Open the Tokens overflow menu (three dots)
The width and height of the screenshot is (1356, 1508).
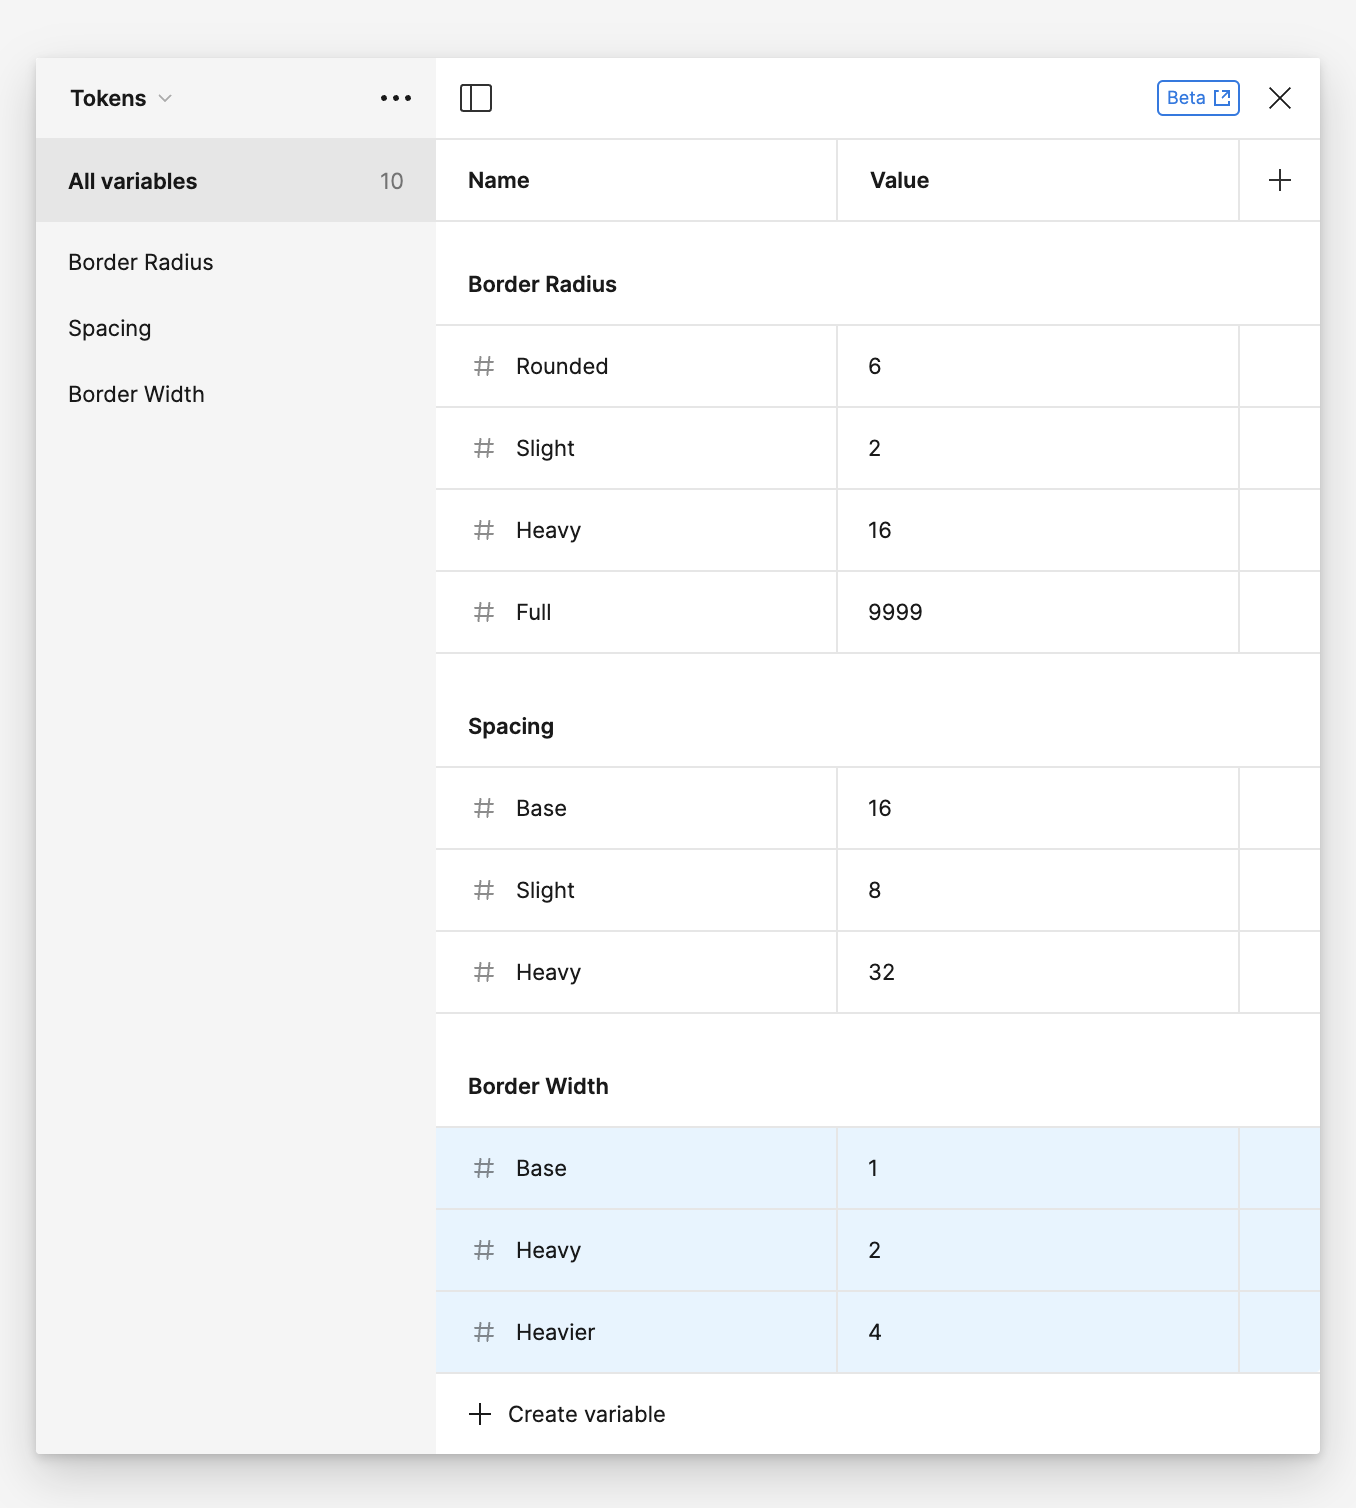click(x=395, y=97)
